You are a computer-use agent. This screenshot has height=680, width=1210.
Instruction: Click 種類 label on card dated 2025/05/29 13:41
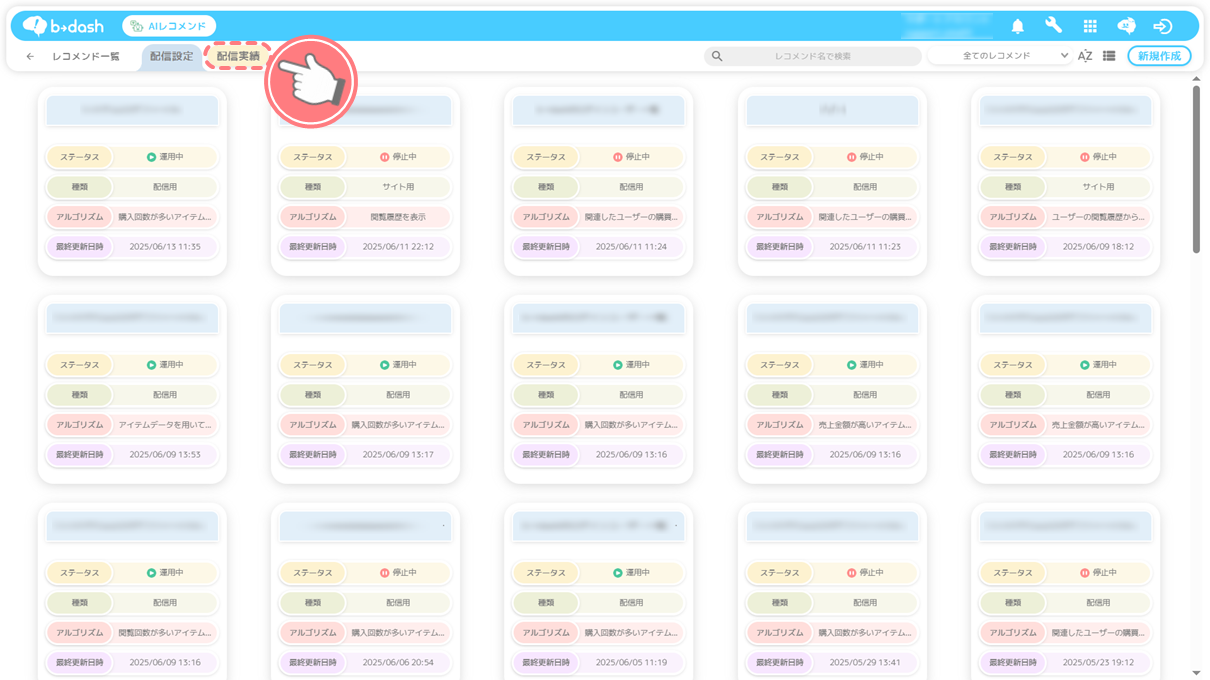tap(780, 603)
